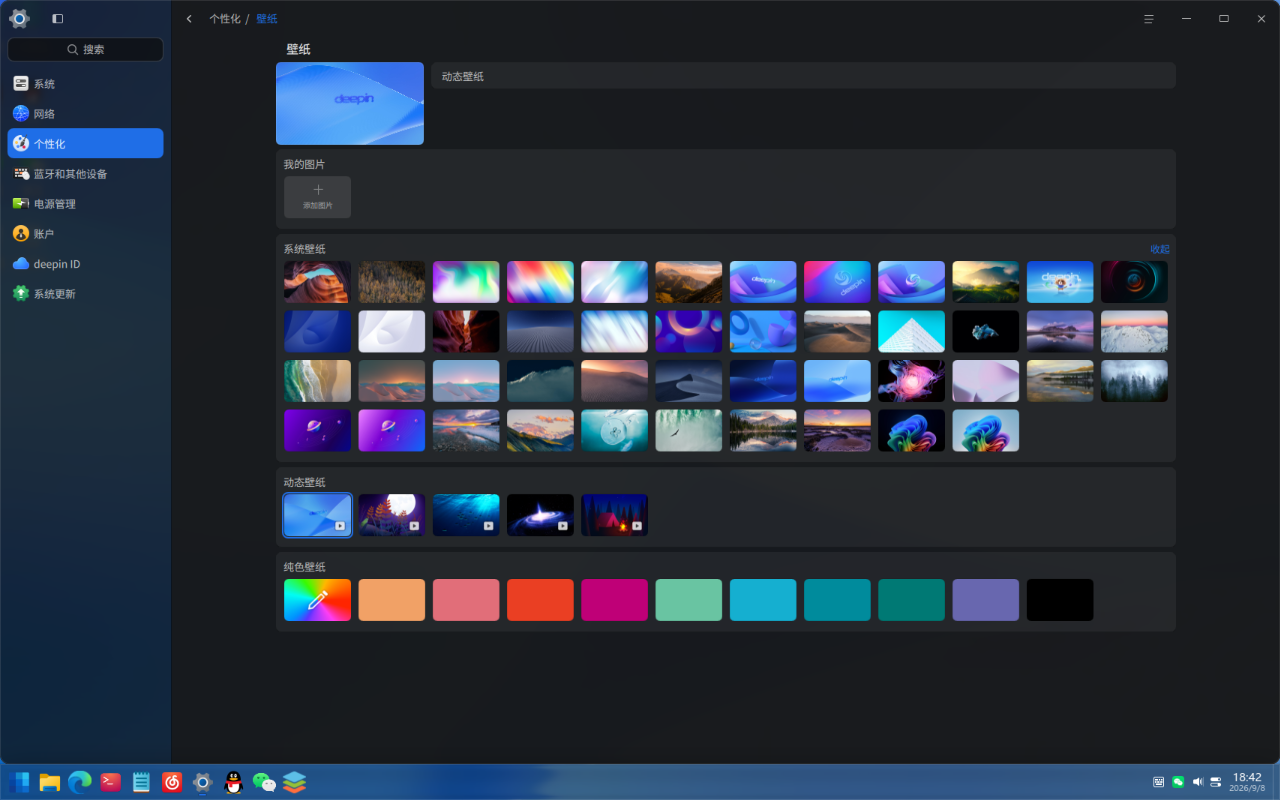Open QQ penguin icon in taskbar
Screen dimensions: 1280x800
coord(233,782)
